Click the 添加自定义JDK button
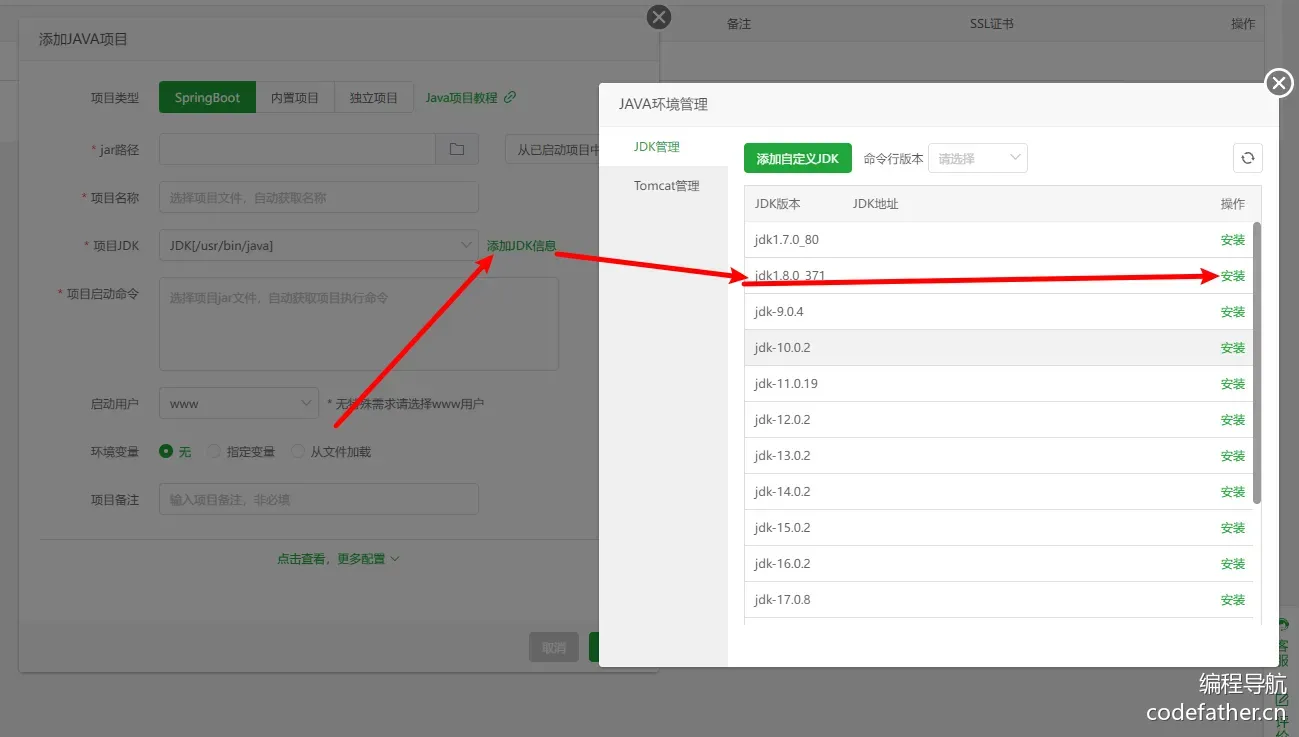Image resolution: width=1299 pixels, height=737 pixels. pos(797,159)
